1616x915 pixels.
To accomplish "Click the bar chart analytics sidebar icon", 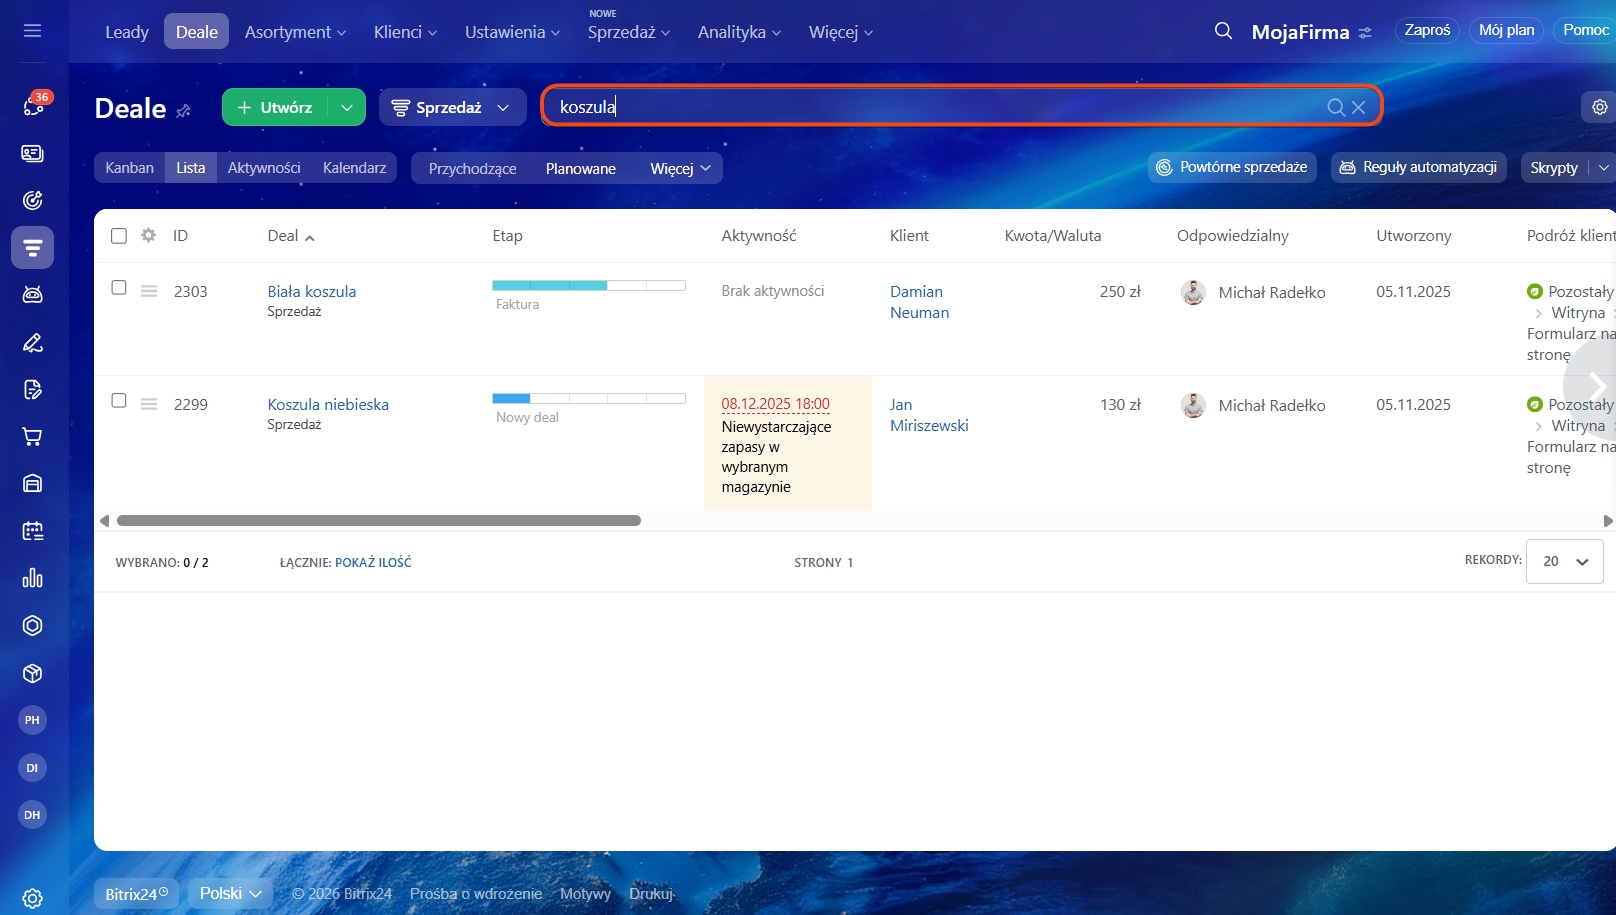I will pos(32,578).
